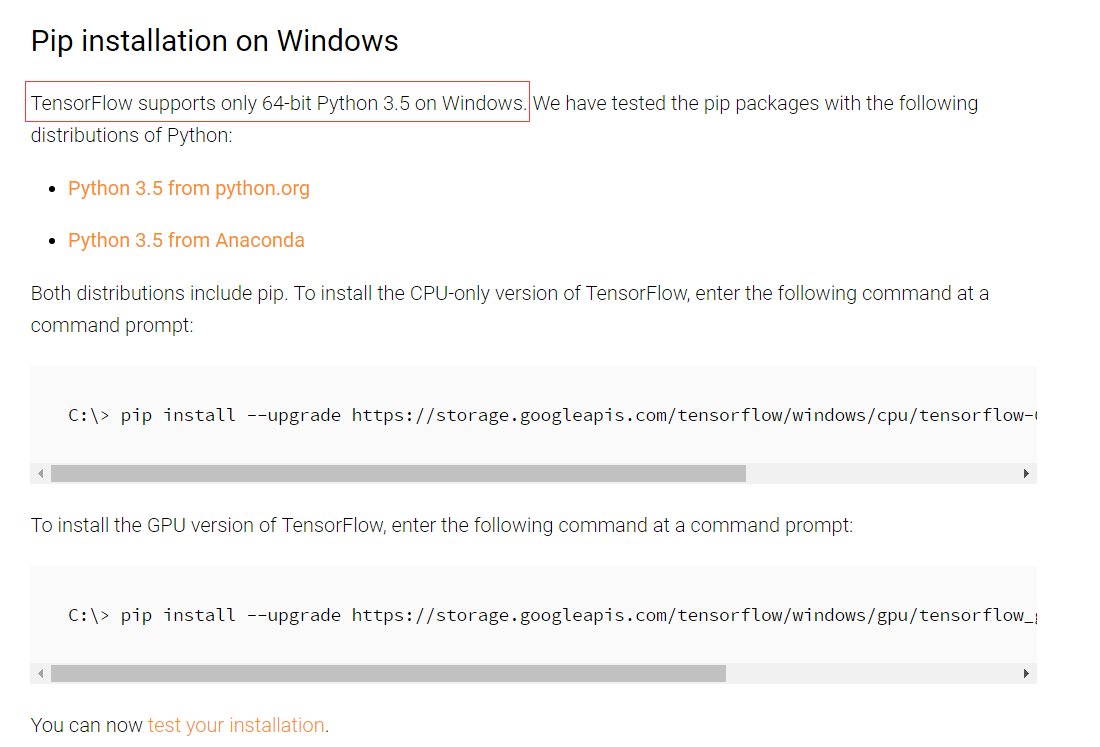Follow the test your installation link
This screenshot has height=747, width=1100.
point(236,725)
